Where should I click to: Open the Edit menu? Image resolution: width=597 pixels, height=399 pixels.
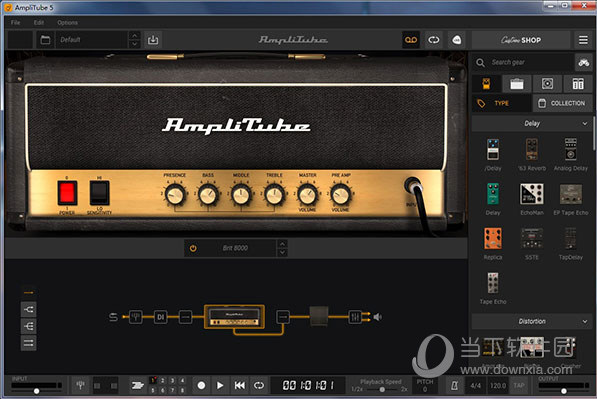click(38, 22)
